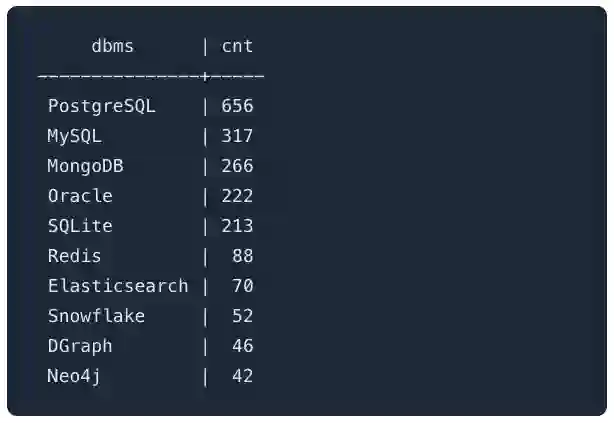Click the Redis row name
Screen dimensions: 614x423
[x=75, y=256]
